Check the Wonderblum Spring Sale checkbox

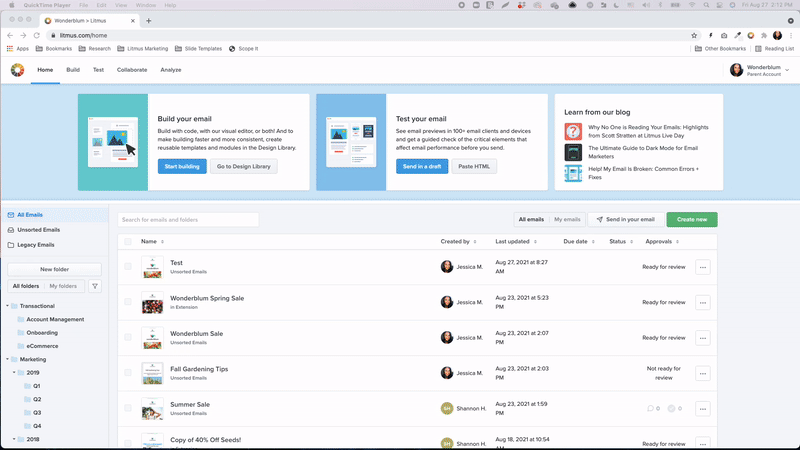128,302
